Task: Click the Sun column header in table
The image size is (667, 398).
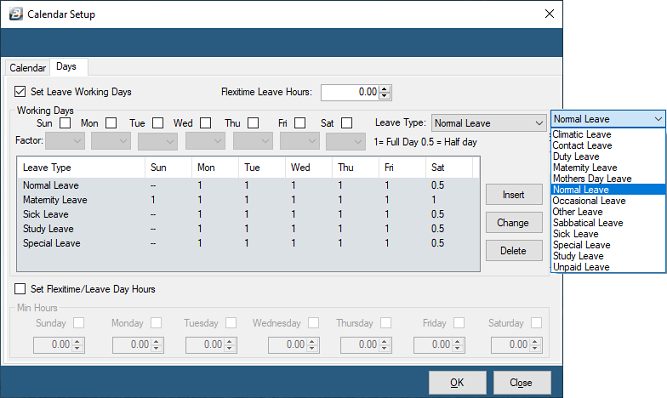Action: [168, 168]
